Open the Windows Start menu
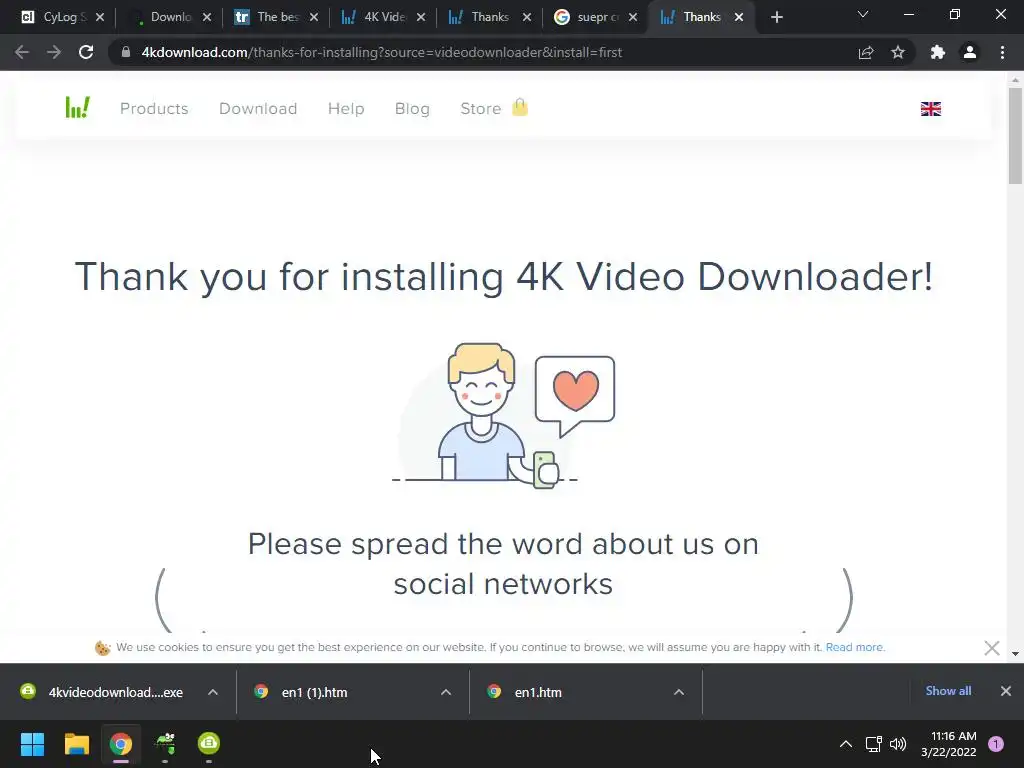 (32, 744)
